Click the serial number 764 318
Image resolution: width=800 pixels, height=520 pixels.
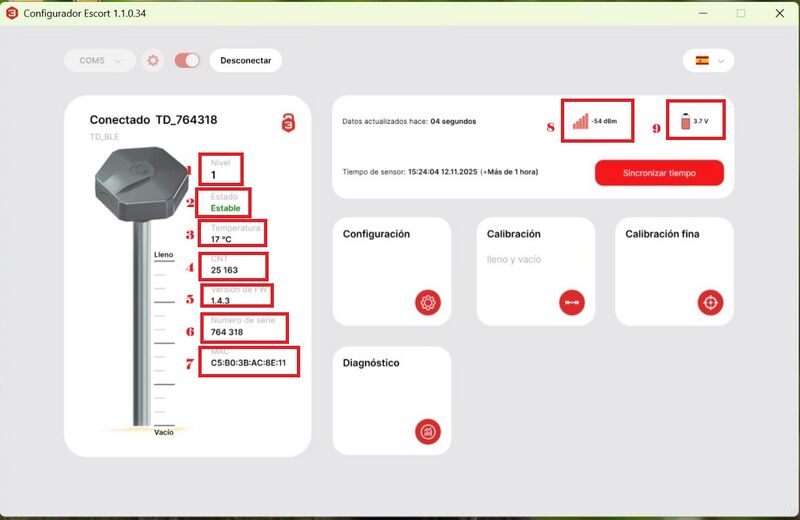(x=227, y=332)
